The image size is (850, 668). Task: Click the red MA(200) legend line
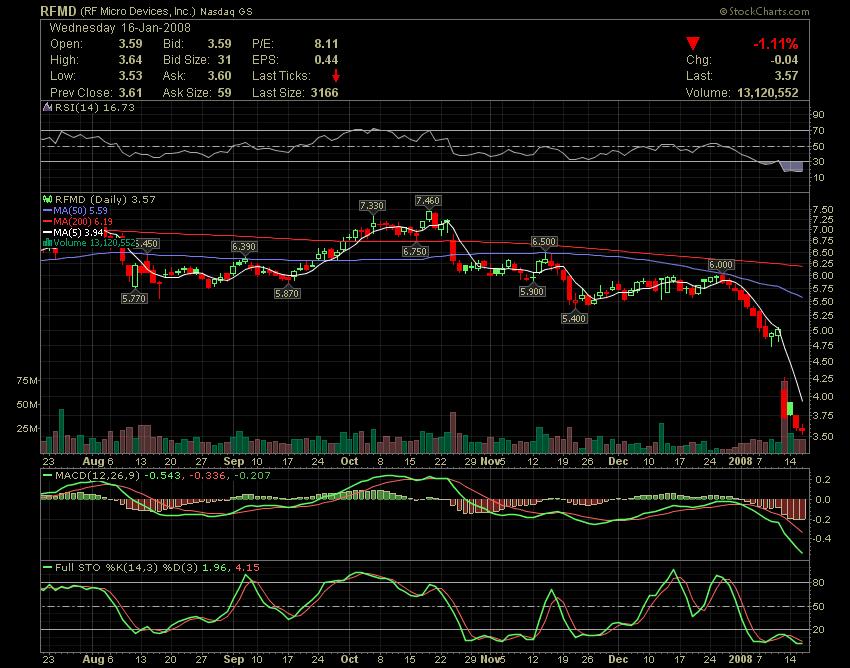coord(48,221)
